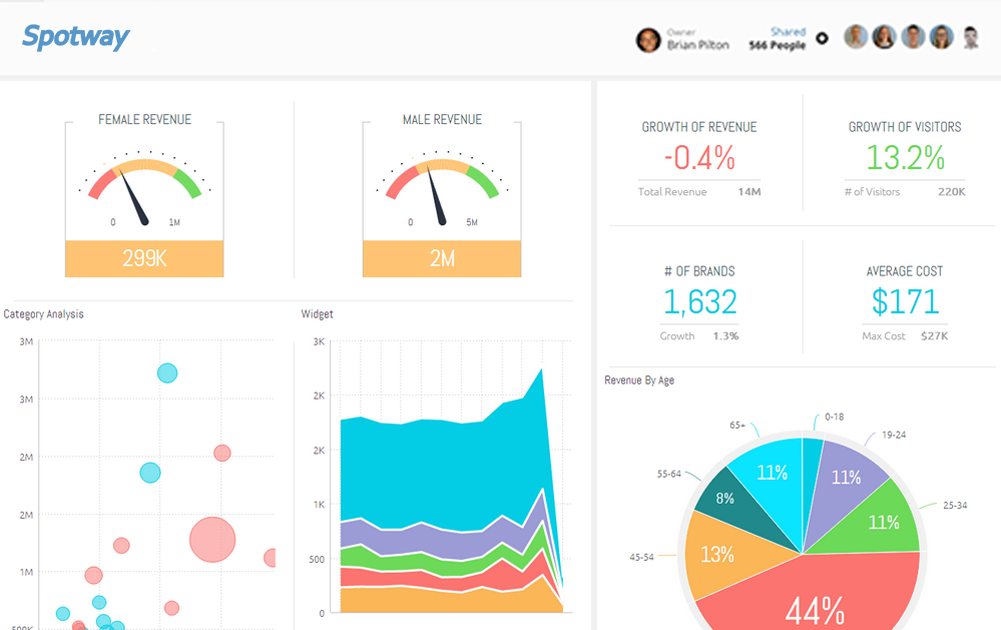
Task: Click the 55-64 pie label
Action: click(x=669, y=474)
